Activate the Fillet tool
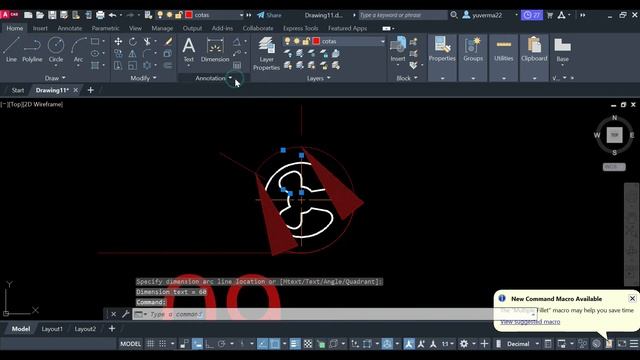The width and height of the screenshot is (640, 360). tap(147, 53)
